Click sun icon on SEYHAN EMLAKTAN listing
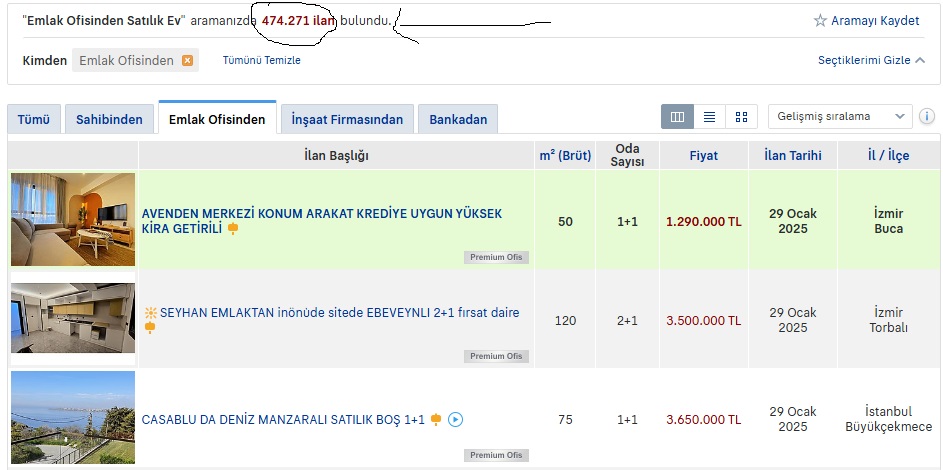 click(151, 313)
